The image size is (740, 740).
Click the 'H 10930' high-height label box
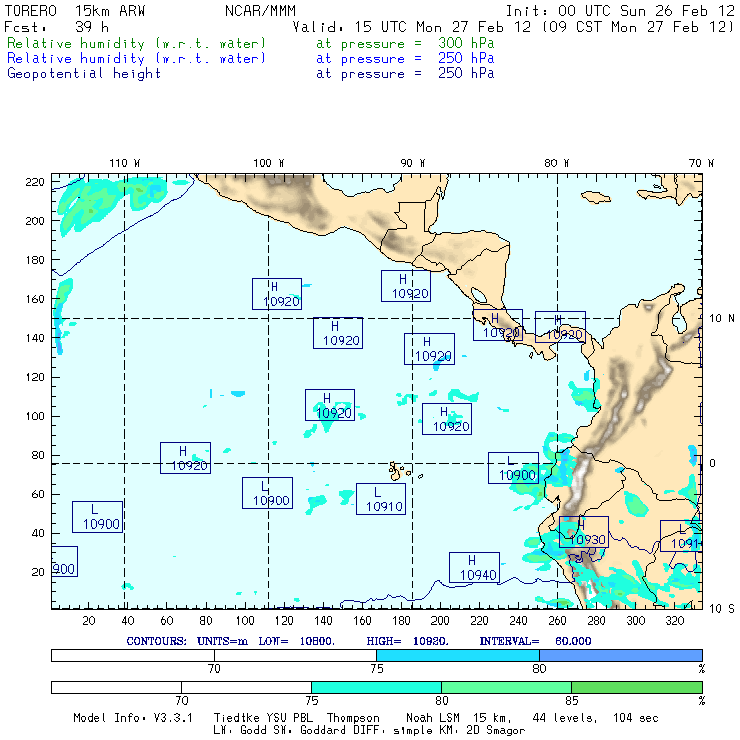tap(584, 532)
